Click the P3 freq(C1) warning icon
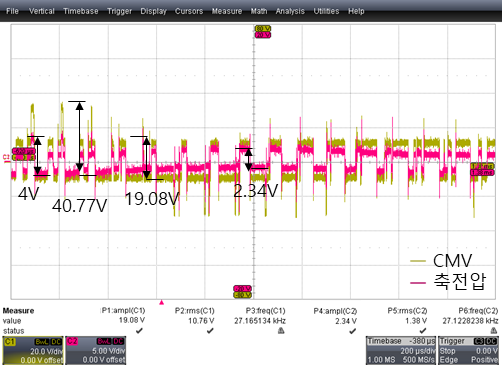The image size is (502, 365). (281, 331)
